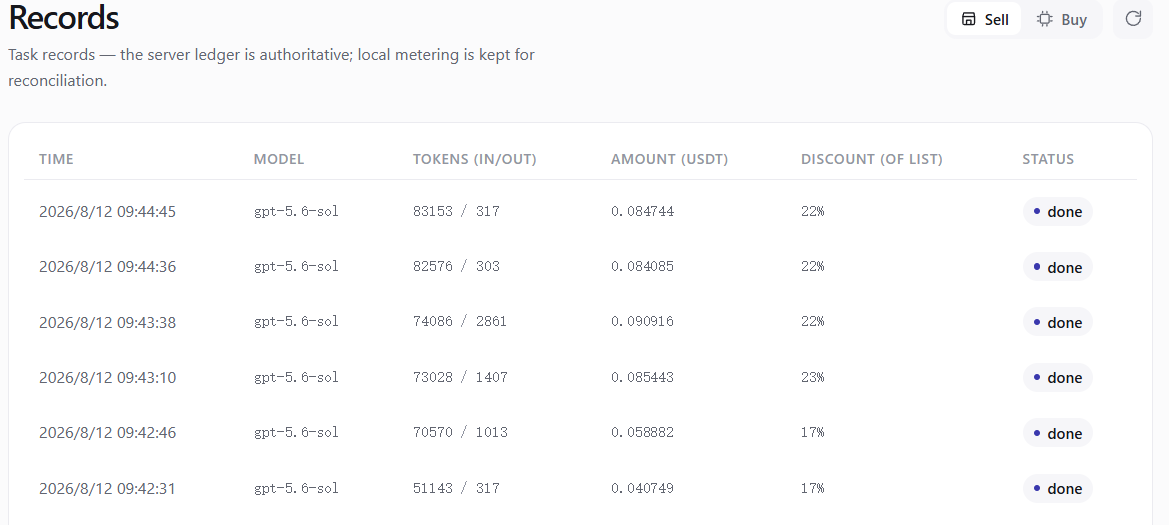Screen dimensions: 1169x525
Task: Click the amount 0.040749
Action: pyautogui.click(x=642, y=488)
